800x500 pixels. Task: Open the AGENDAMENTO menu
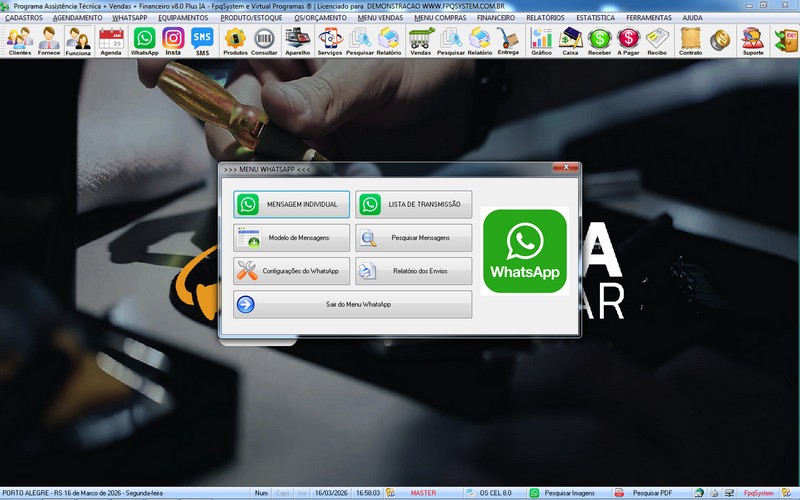click(78, 18)
